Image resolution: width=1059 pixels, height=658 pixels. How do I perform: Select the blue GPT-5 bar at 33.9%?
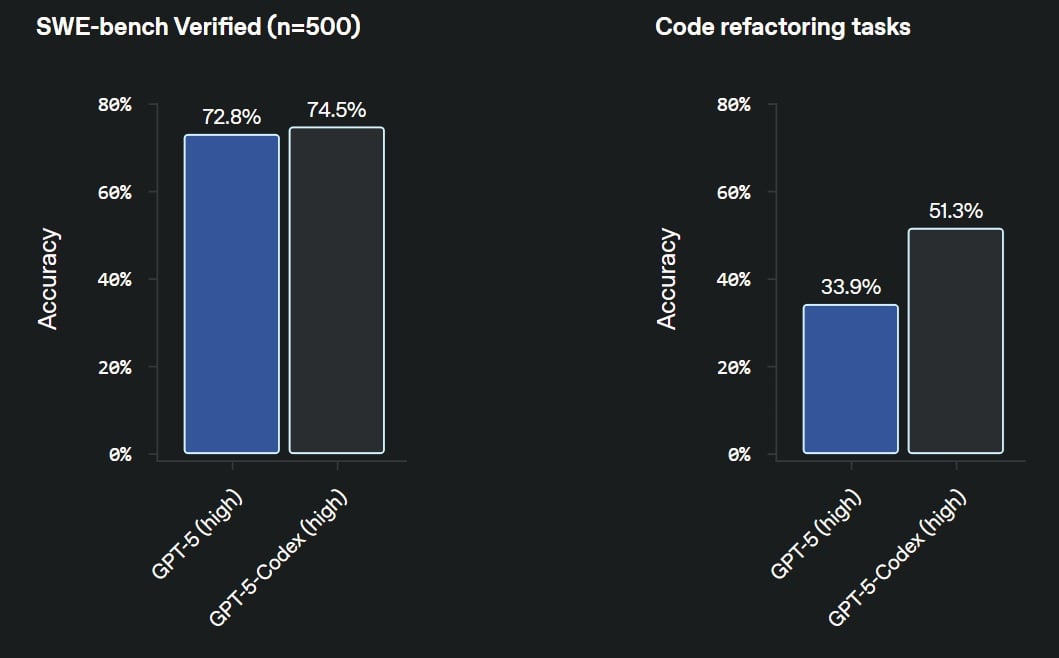[851, 379]
